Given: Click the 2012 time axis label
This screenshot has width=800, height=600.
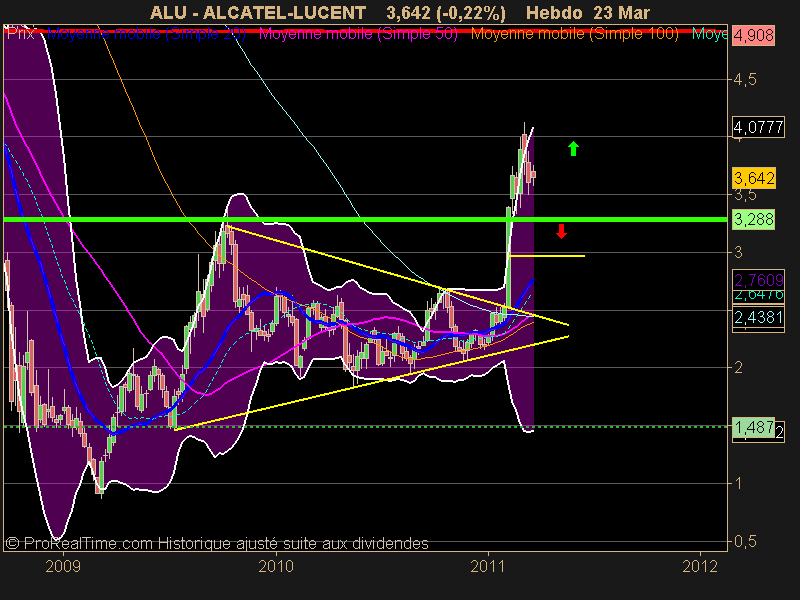Looking at the screenshot, I should point(700,566).
